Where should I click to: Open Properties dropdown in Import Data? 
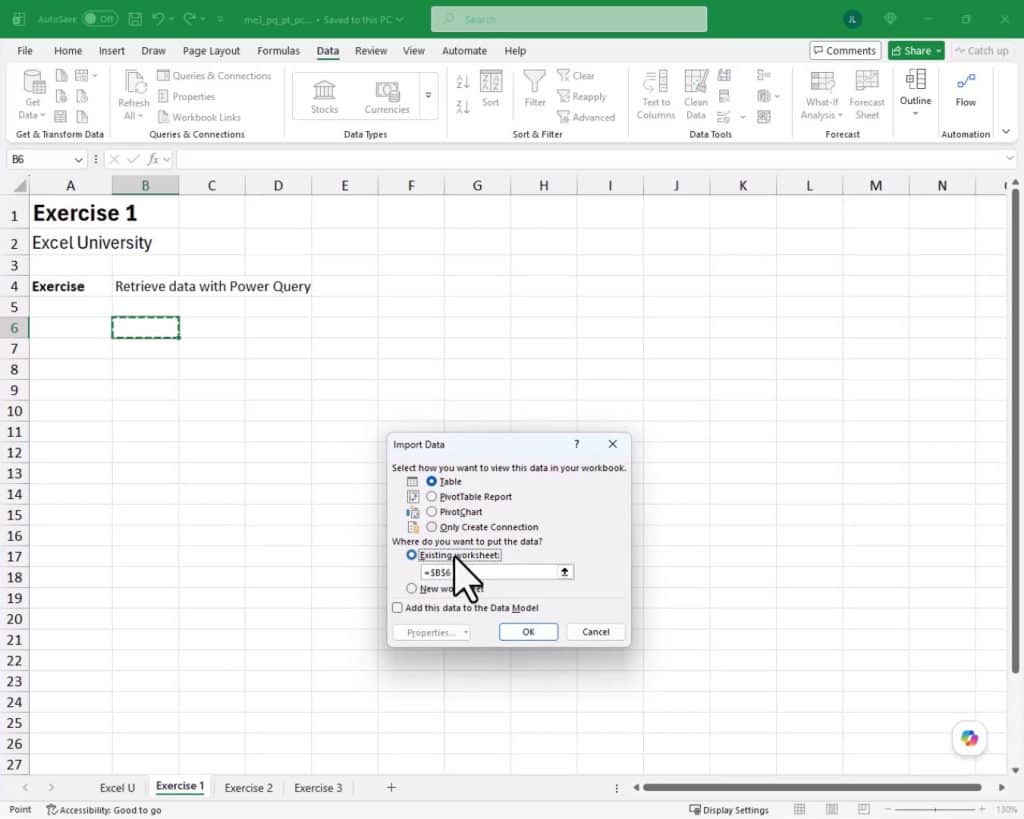click(x=431, y=632)
